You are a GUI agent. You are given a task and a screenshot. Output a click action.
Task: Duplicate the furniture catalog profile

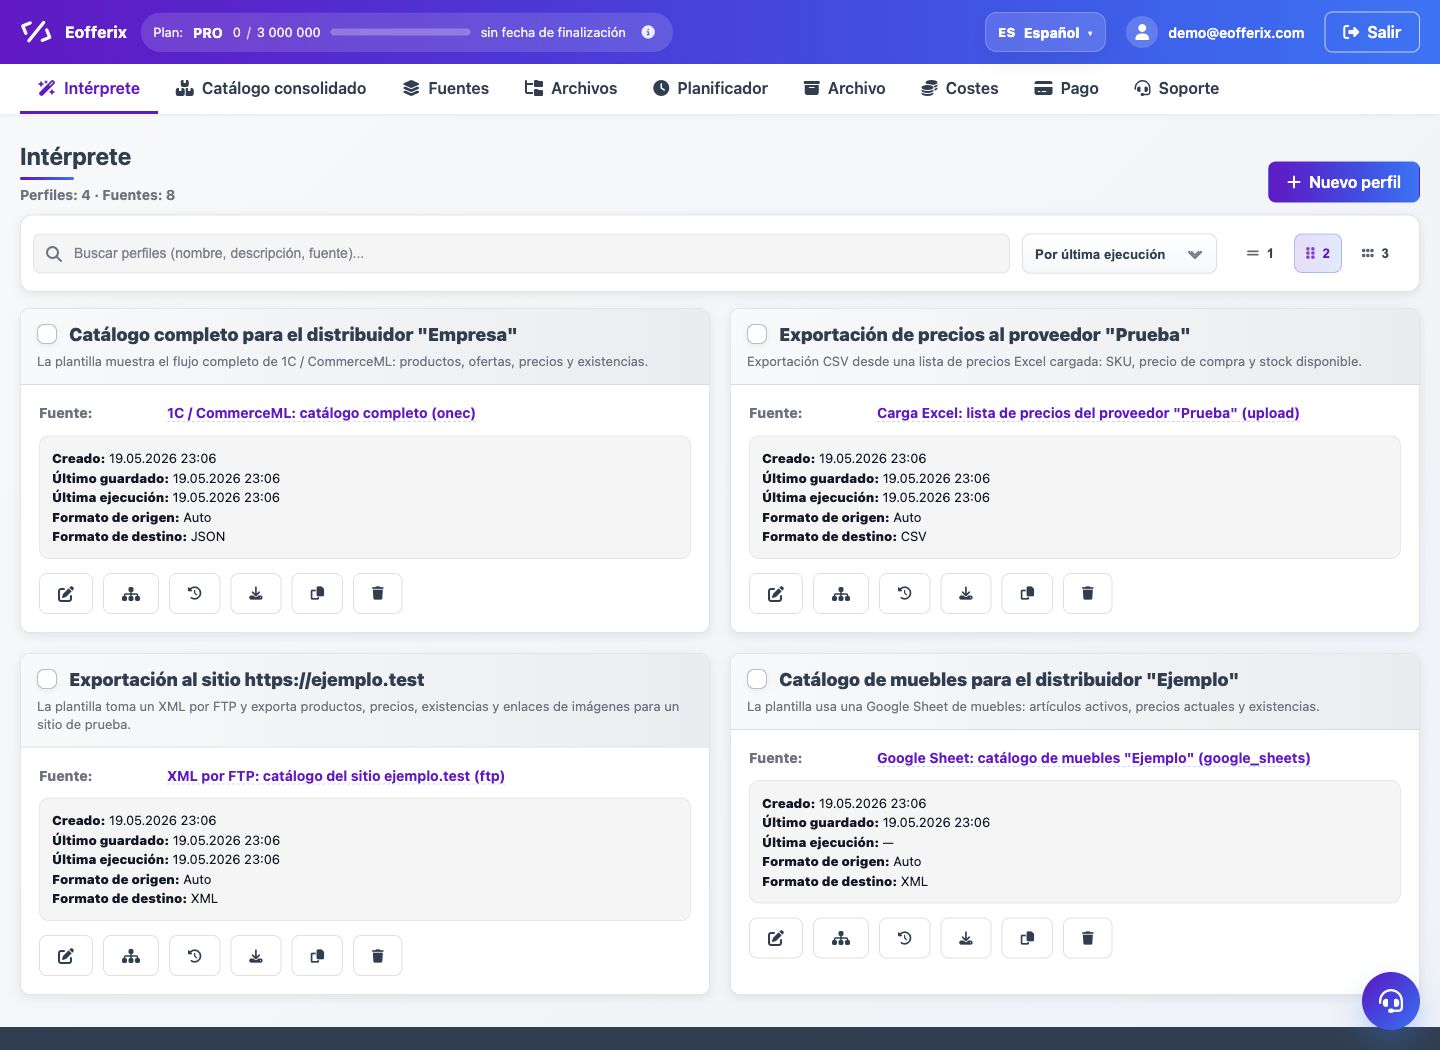(1027, 938)
